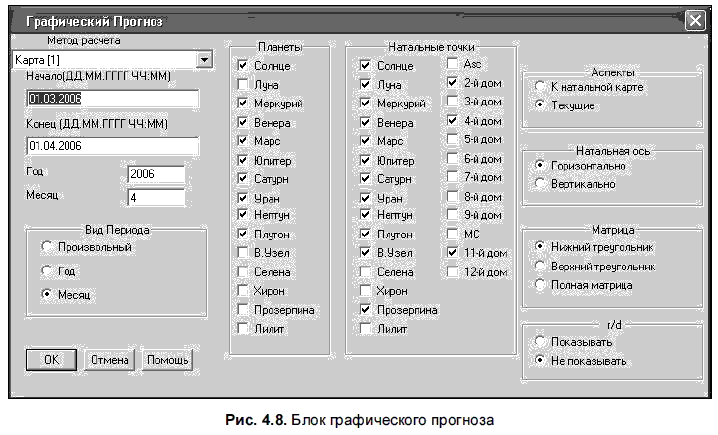The height and width of the screenshot is (435, 718).
Task: Set natal axis to Вертикально
Action: 540,184
